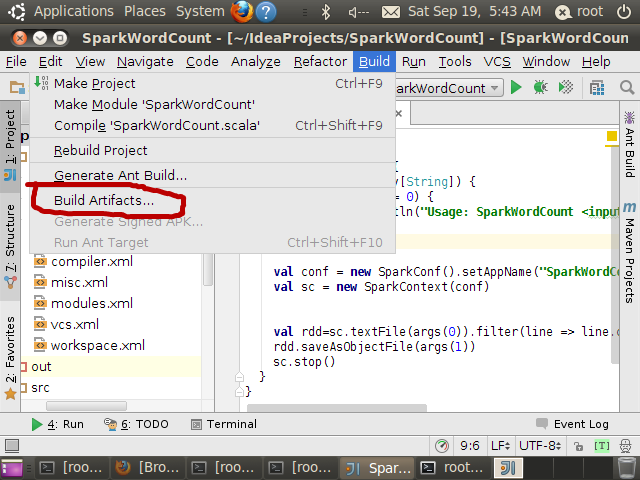
Task: Open the Window menu
Action: pyautogui.click(x=546, y=62)
